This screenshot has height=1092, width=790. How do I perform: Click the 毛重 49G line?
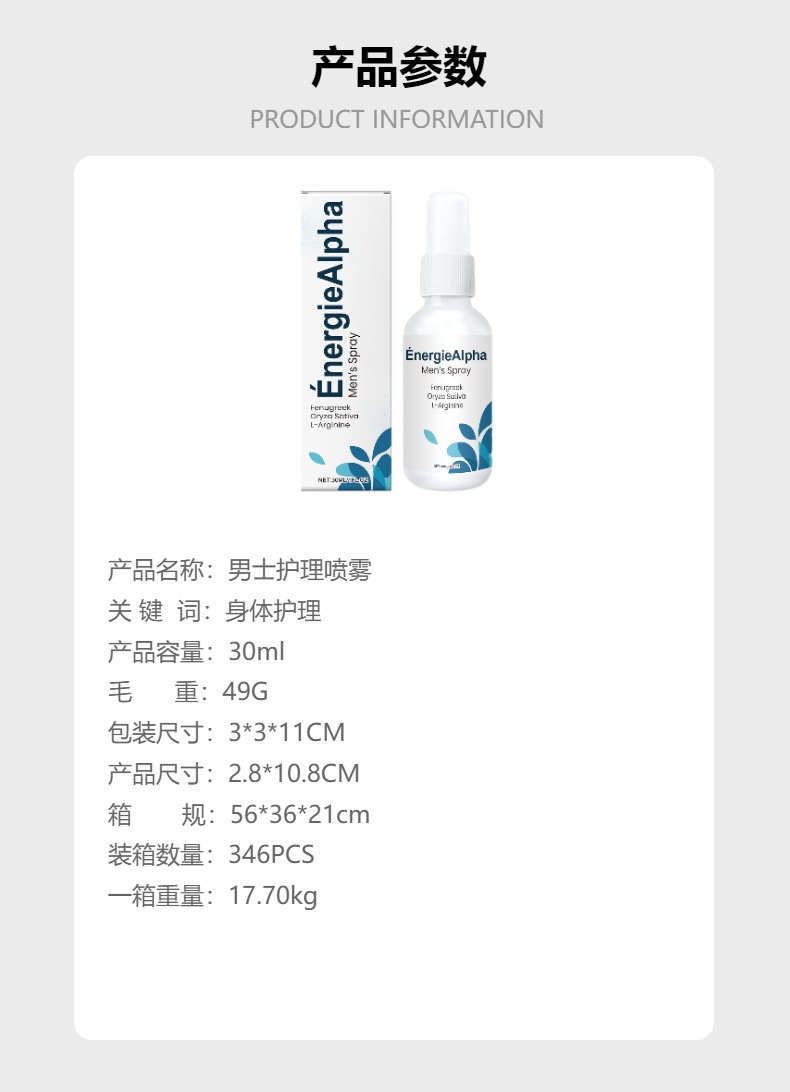(188, 692)
